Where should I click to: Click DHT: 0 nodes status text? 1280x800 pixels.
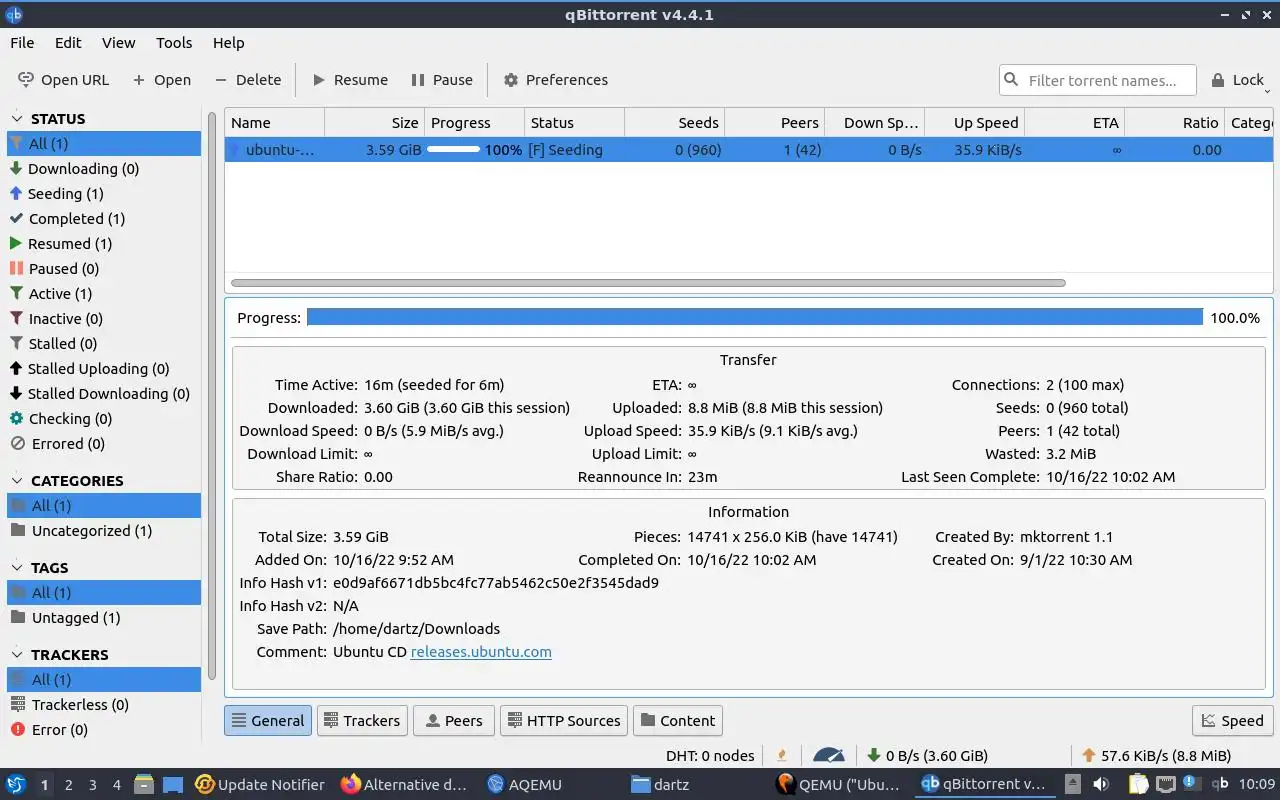tap(710, 756)
